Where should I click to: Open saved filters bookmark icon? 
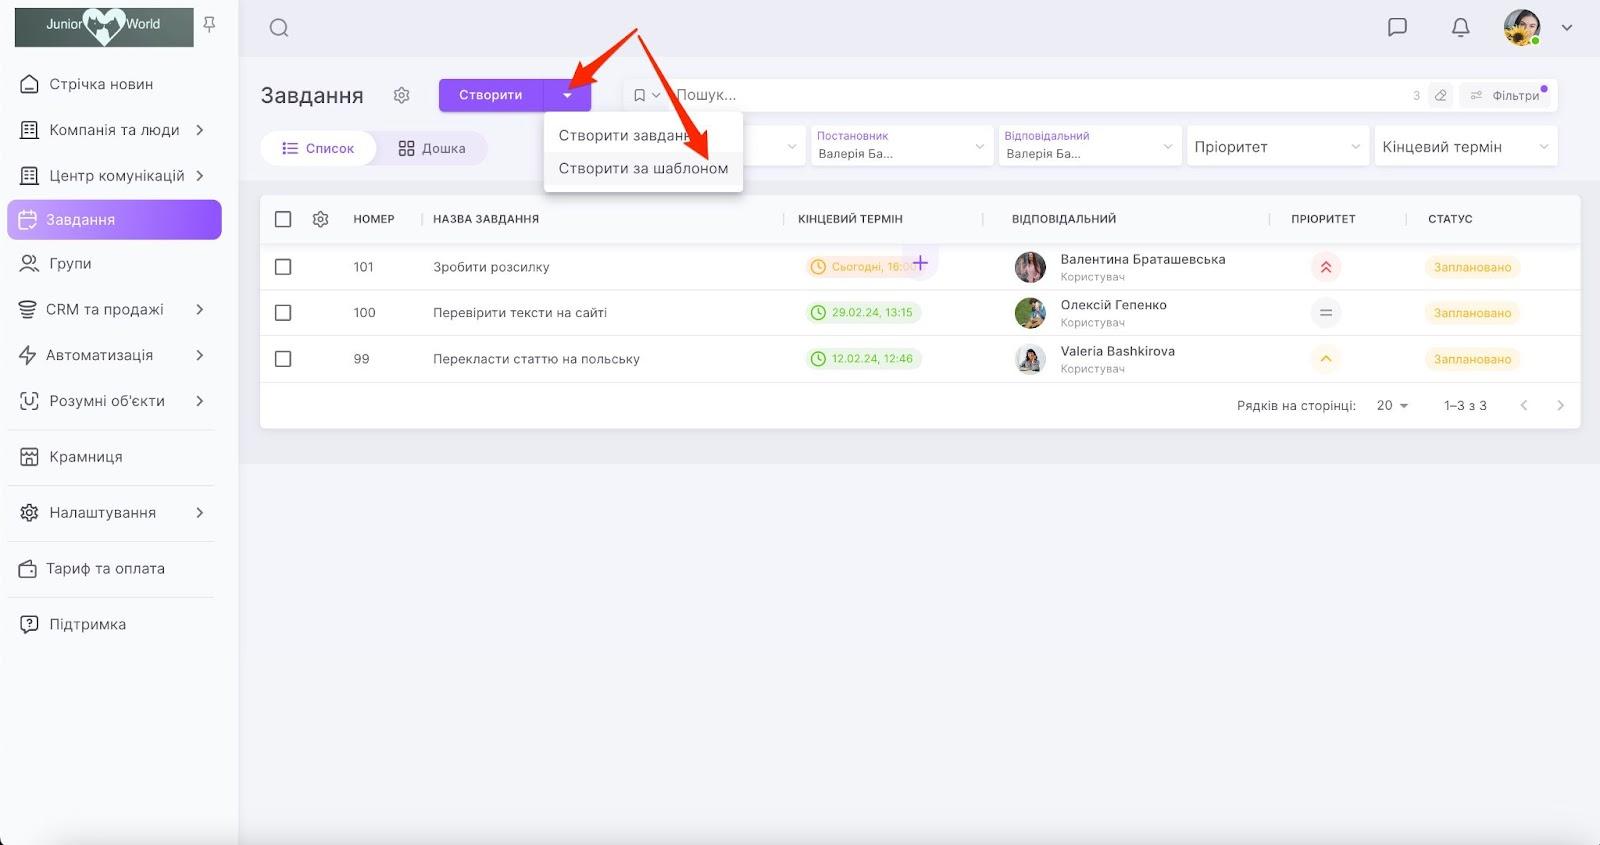tap(640, 95)
